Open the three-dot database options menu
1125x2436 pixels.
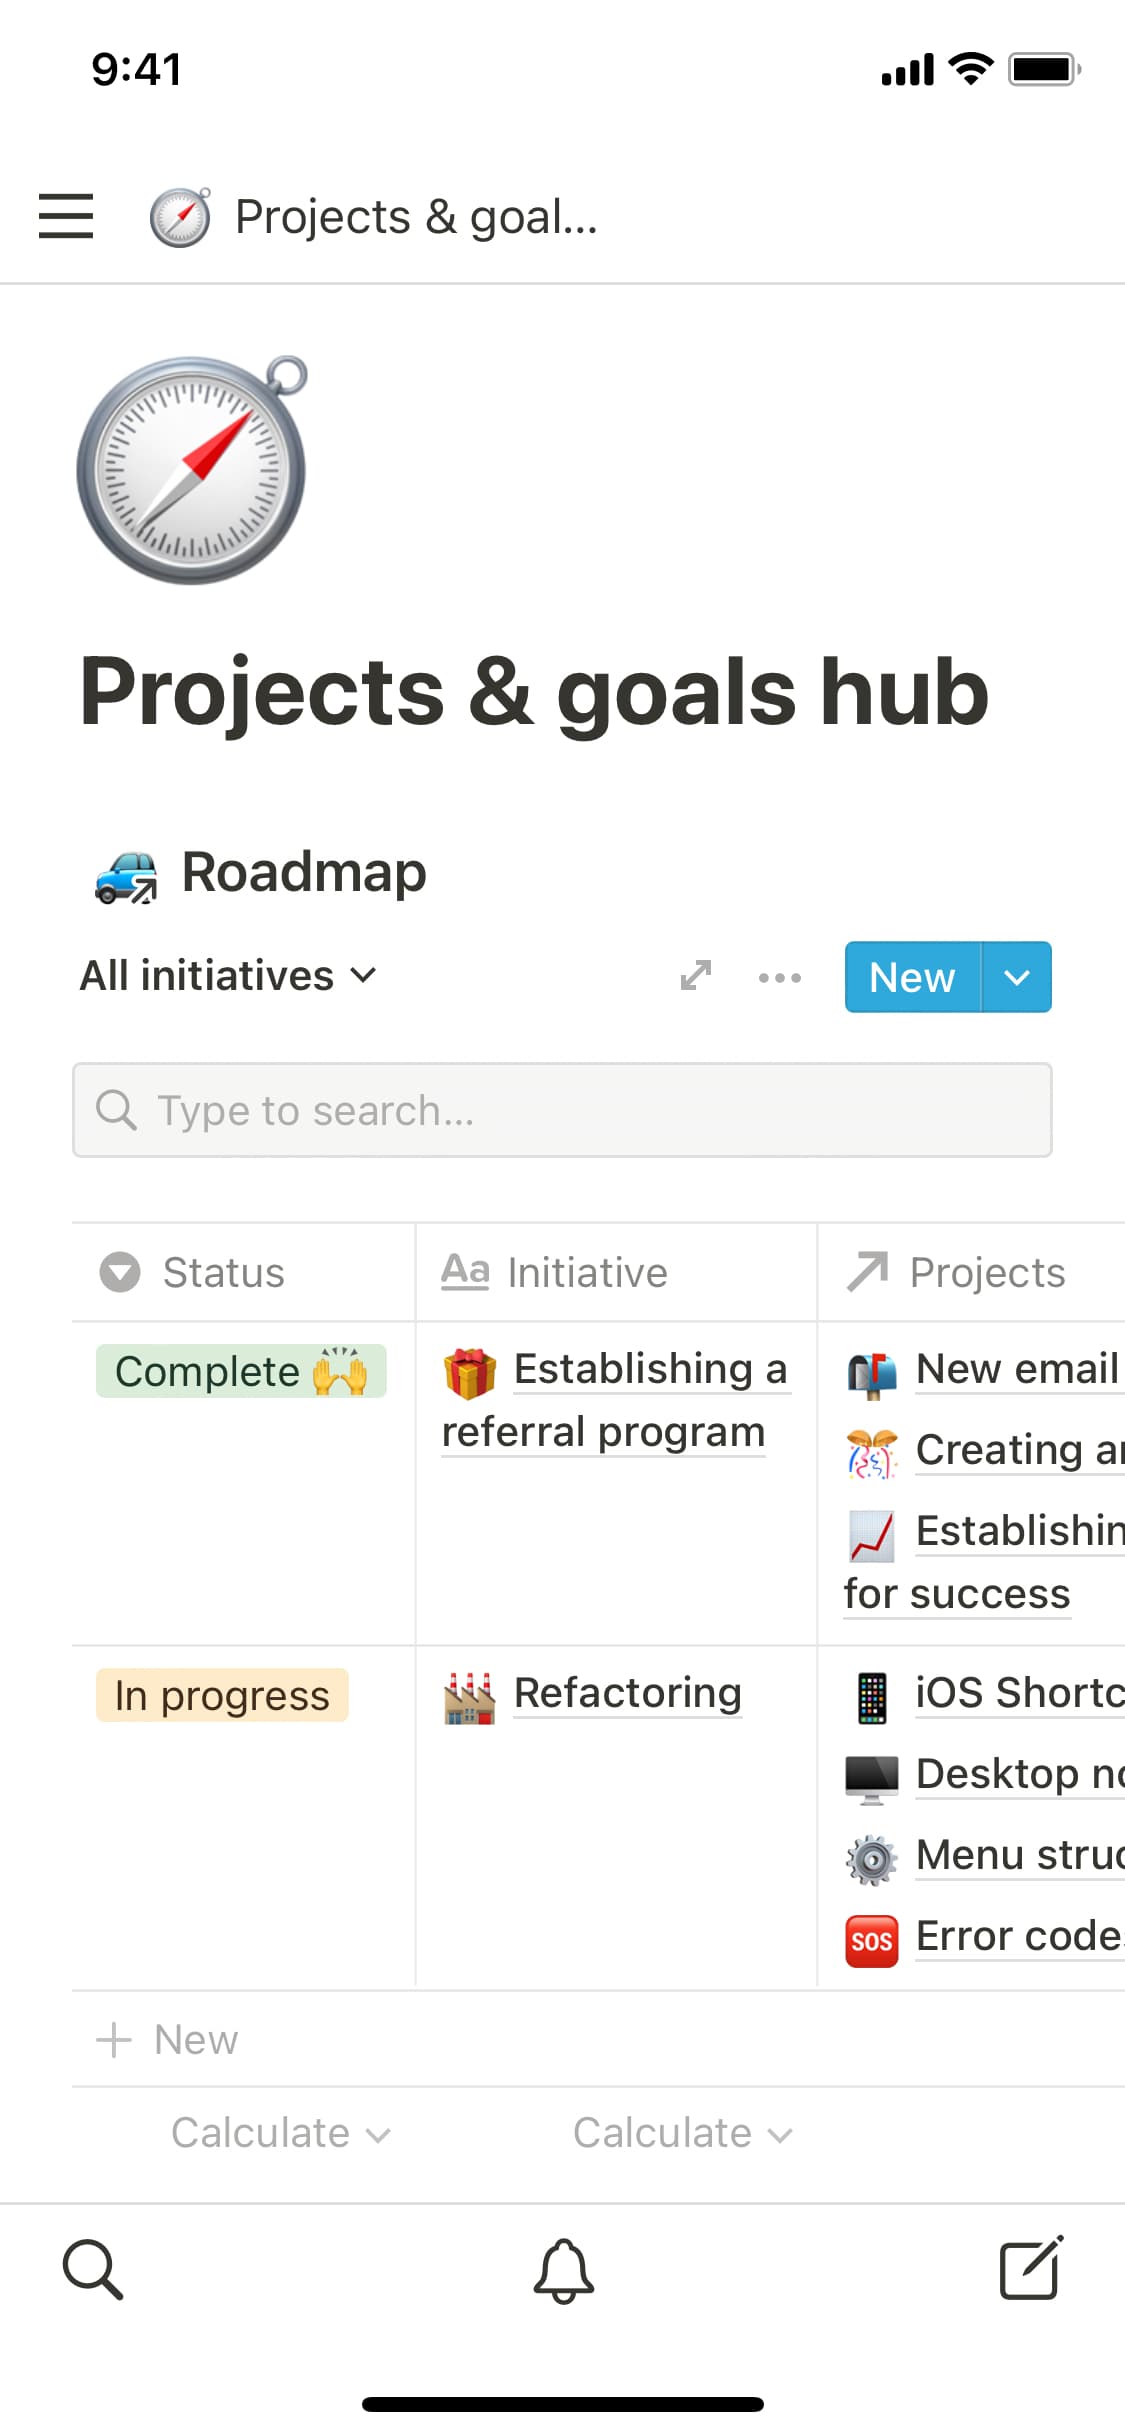779,977
